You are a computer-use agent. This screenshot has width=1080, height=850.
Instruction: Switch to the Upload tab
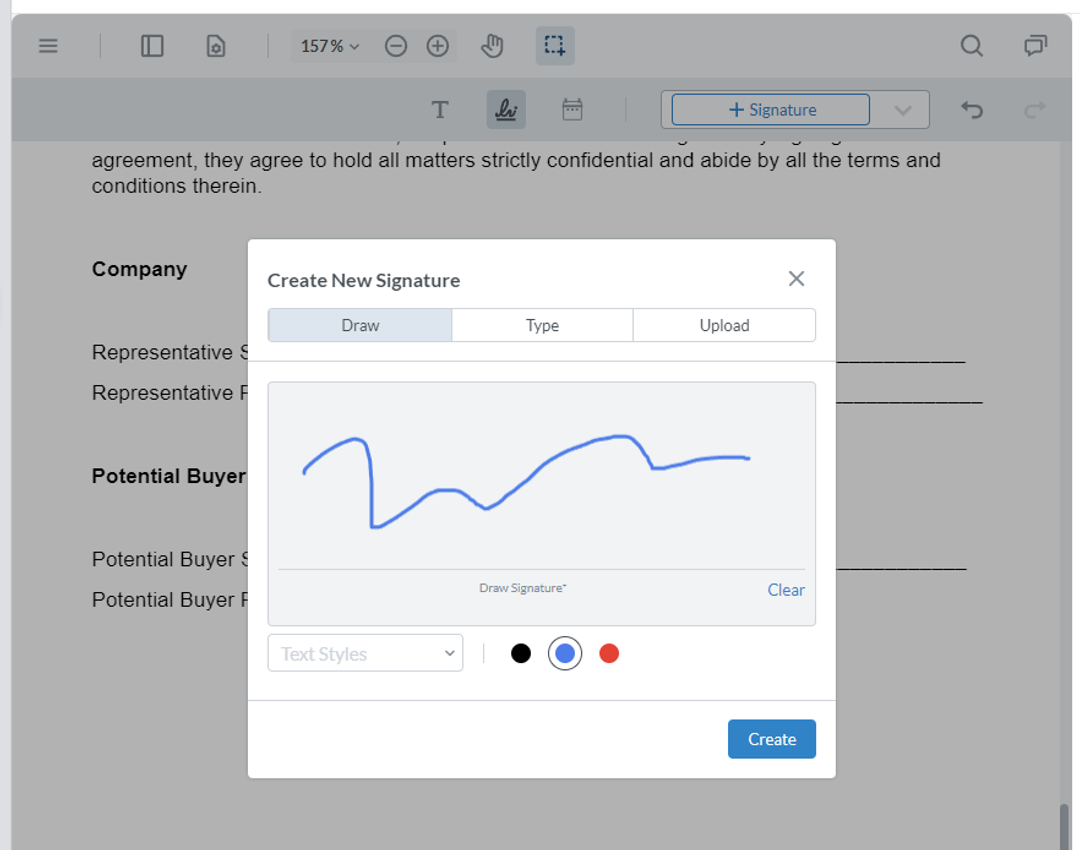724,325
